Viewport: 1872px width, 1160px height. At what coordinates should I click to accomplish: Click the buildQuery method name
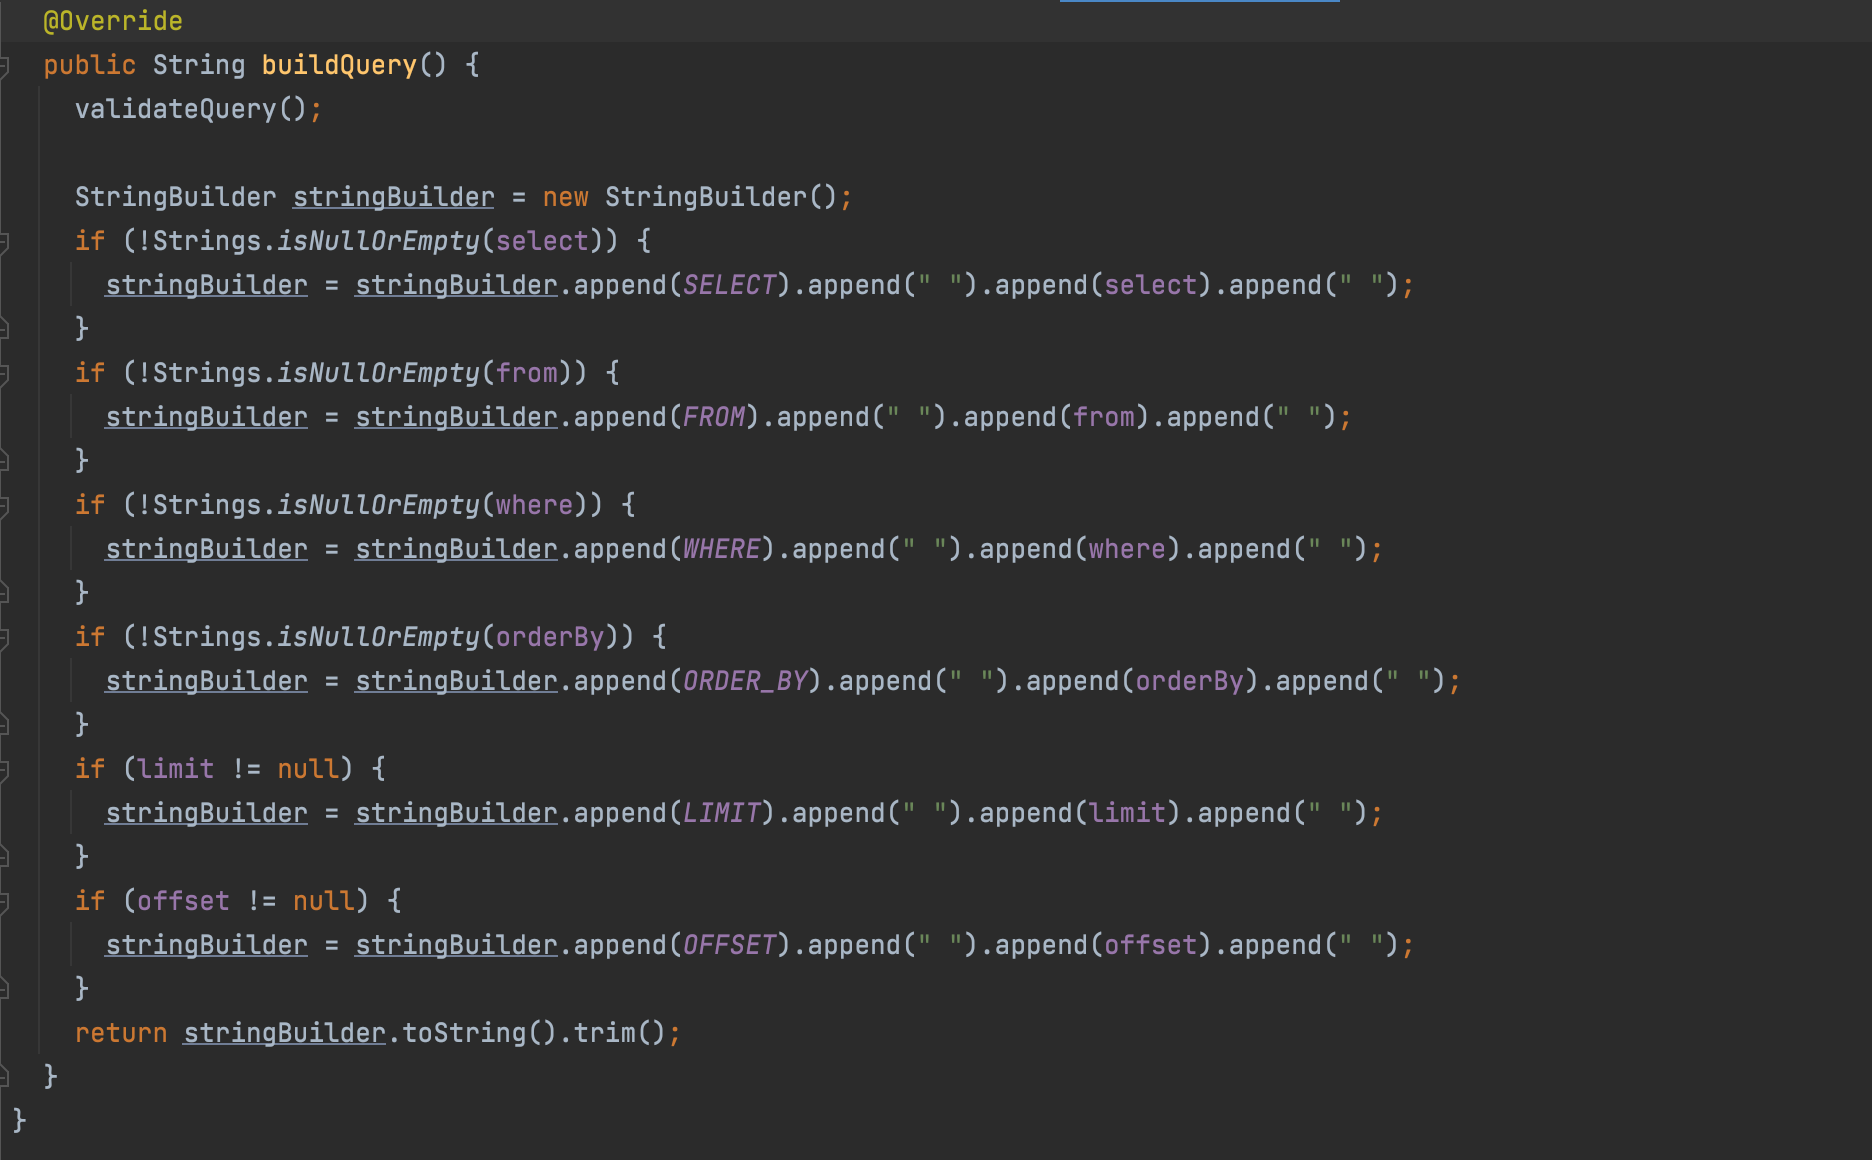click(x=339, y=65)
